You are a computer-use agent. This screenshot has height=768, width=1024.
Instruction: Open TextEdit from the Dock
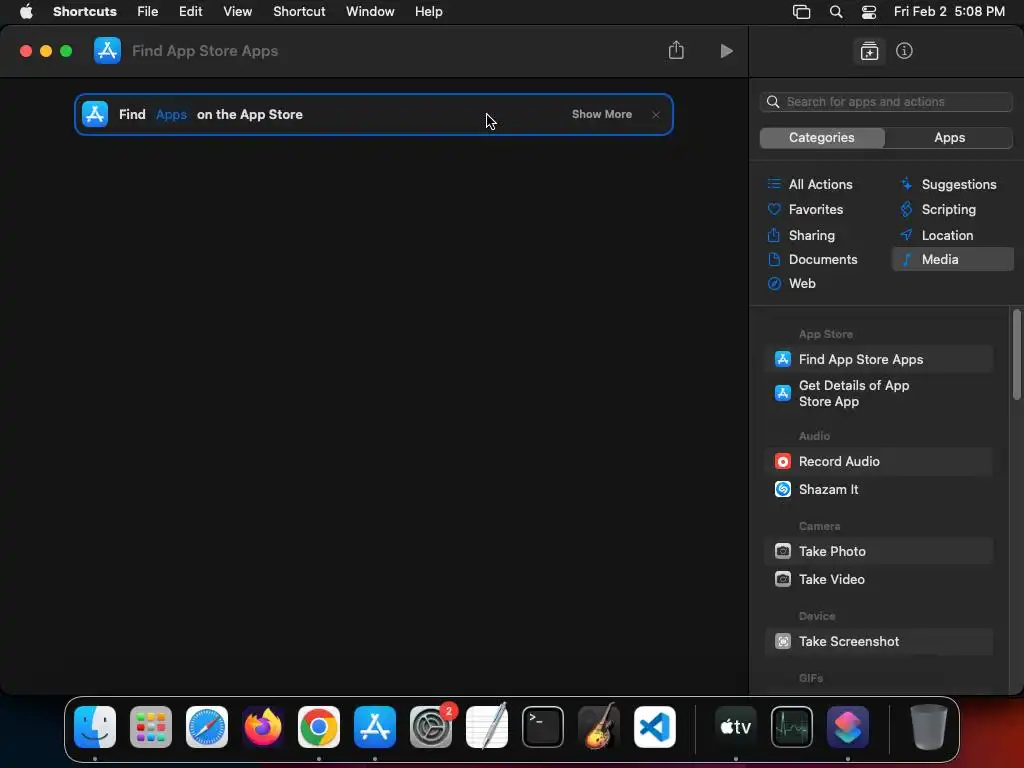pos(487,727)
